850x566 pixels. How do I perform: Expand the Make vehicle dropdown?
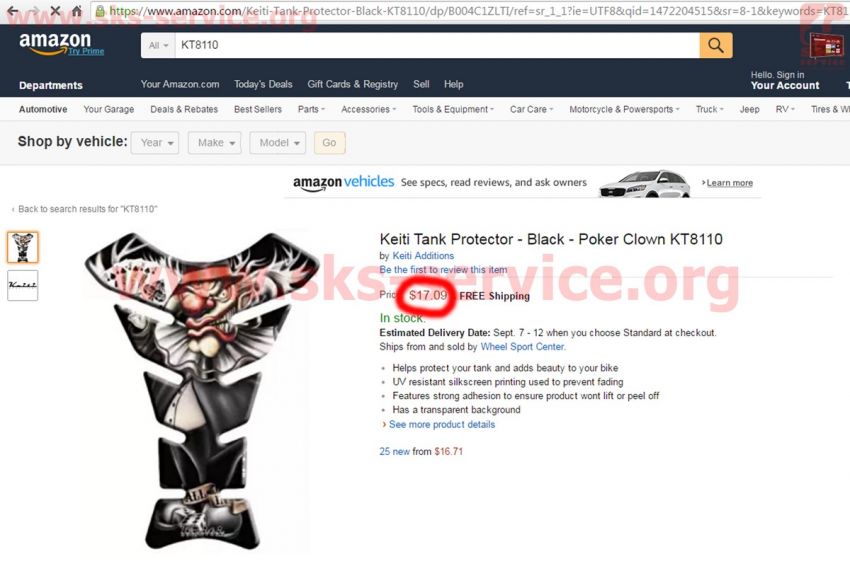[x=215, y=143]
